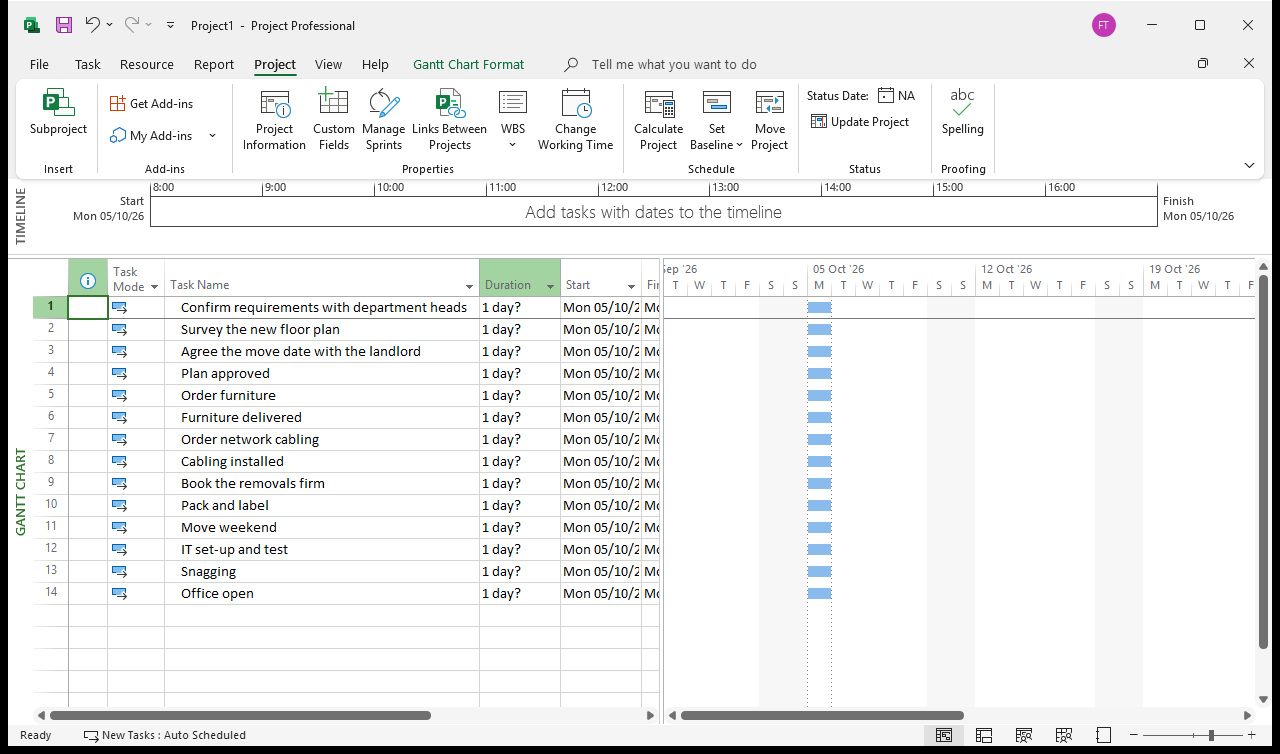Undo the last action
Viewport: 1280px width, 754px height.
coord(92,25)
